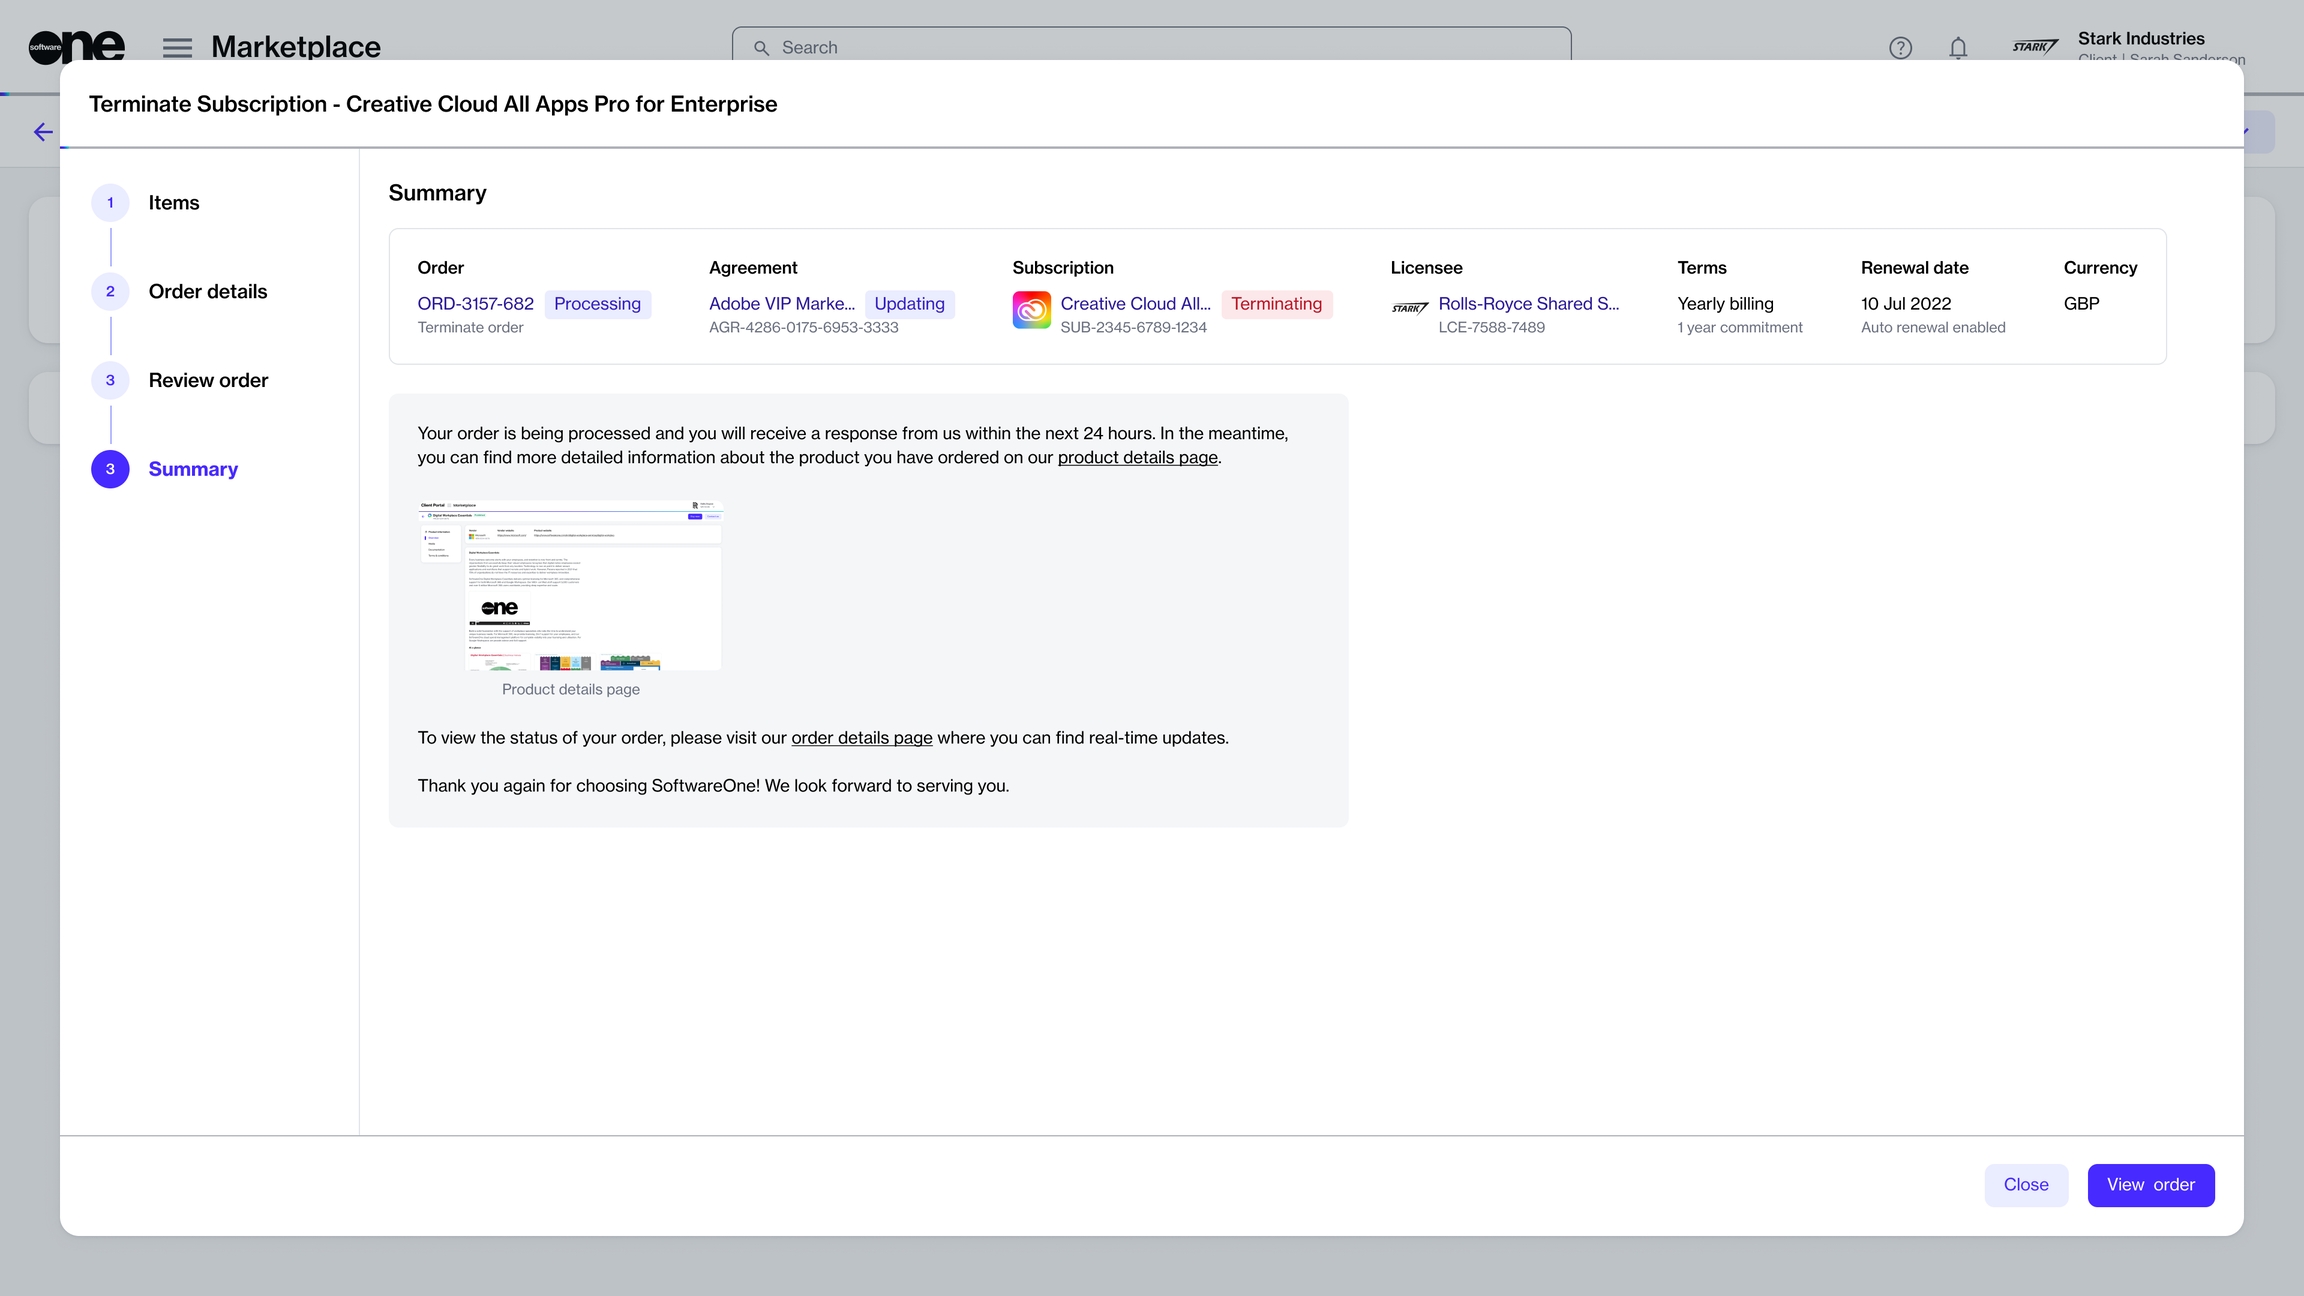
Task: Open Rolls-Royce Shared licensee link
Action: [x=1528, y=304]
